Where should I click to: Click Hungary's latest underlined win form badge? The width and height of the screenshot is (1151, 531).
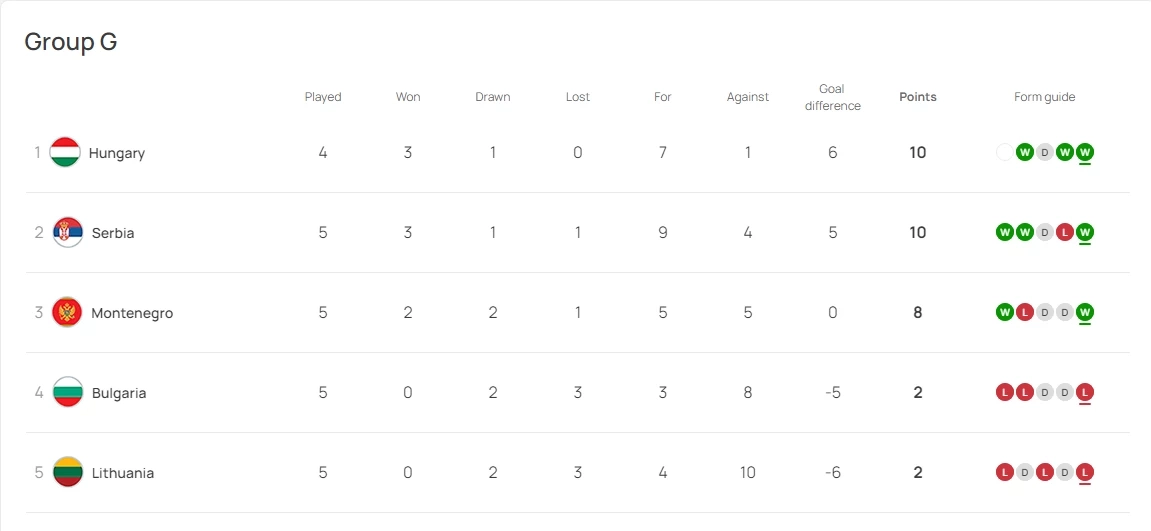[1085, 152]
